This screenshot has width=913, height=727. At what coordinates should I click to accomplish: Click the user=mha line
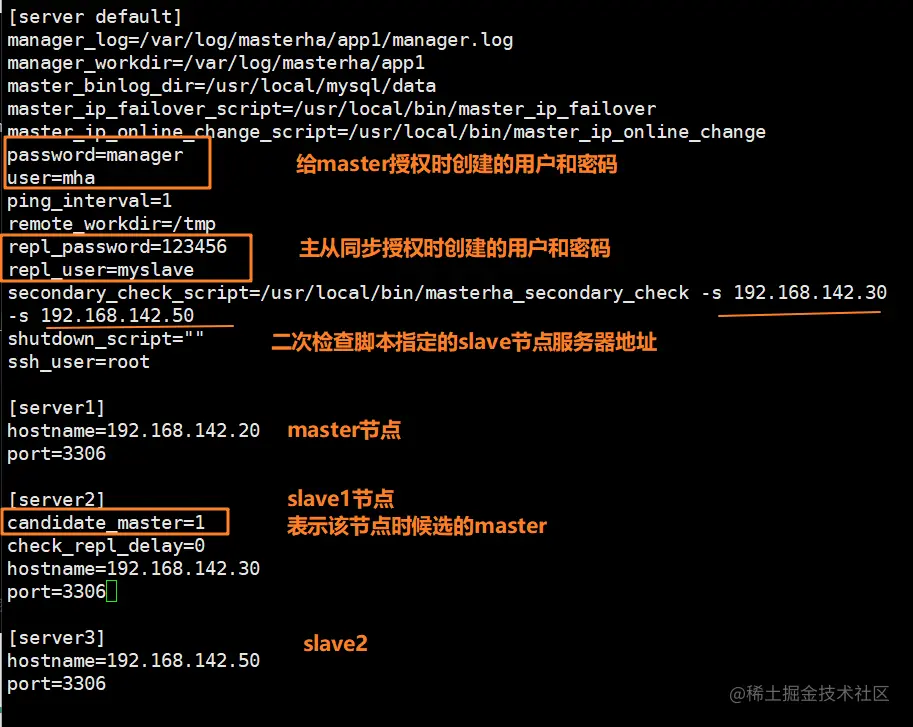(51, 178)
